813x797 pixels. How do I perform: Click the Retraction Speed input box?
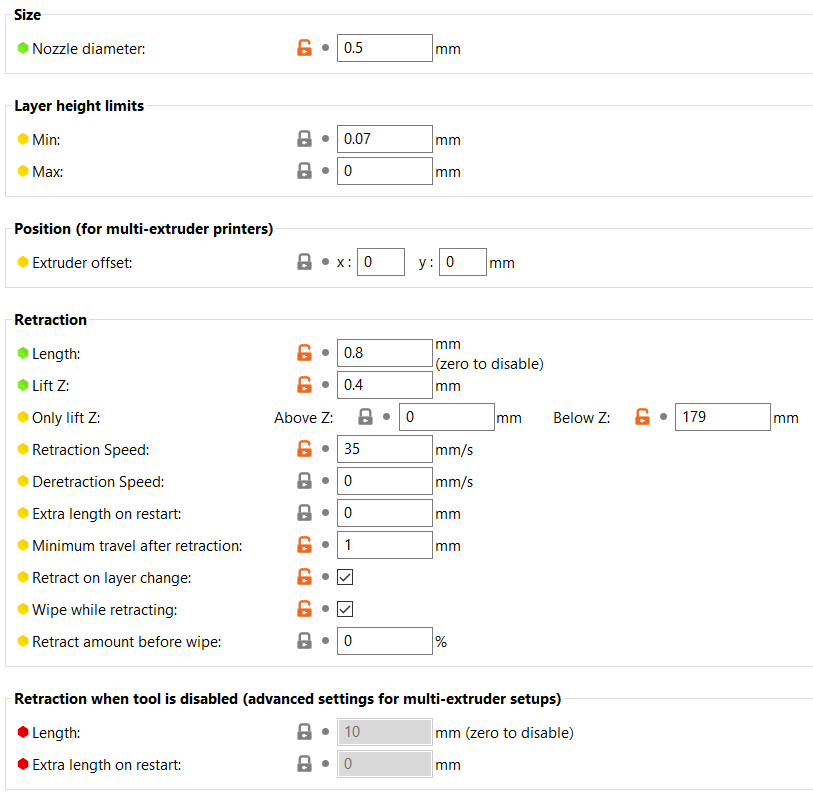[384, 448]
